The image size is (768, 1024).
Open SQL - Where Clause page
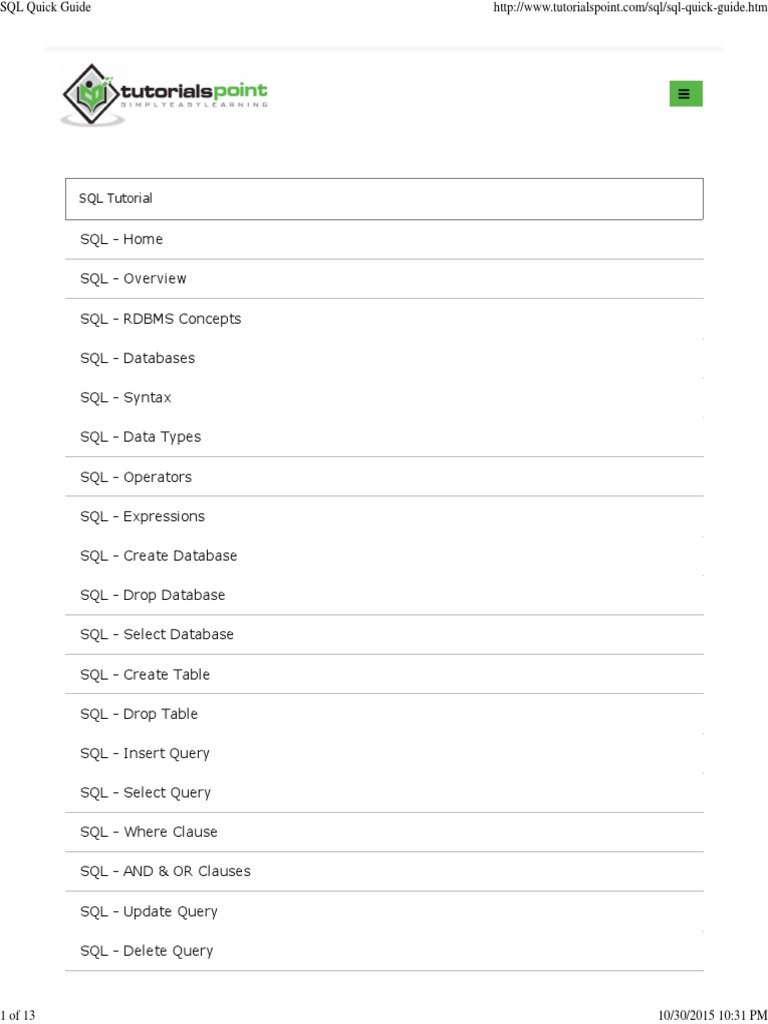[x=149, y=832]
